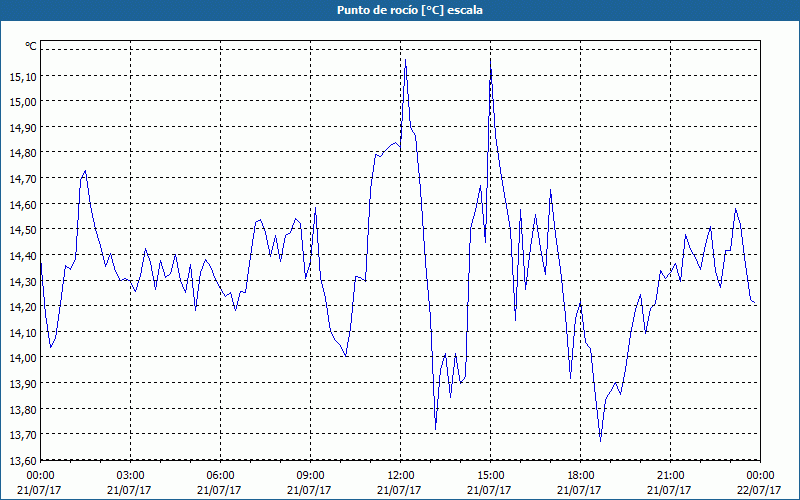Click the 13,80 scale label
Viewport: 800px width, 500px height.
[x=23, y=409]
